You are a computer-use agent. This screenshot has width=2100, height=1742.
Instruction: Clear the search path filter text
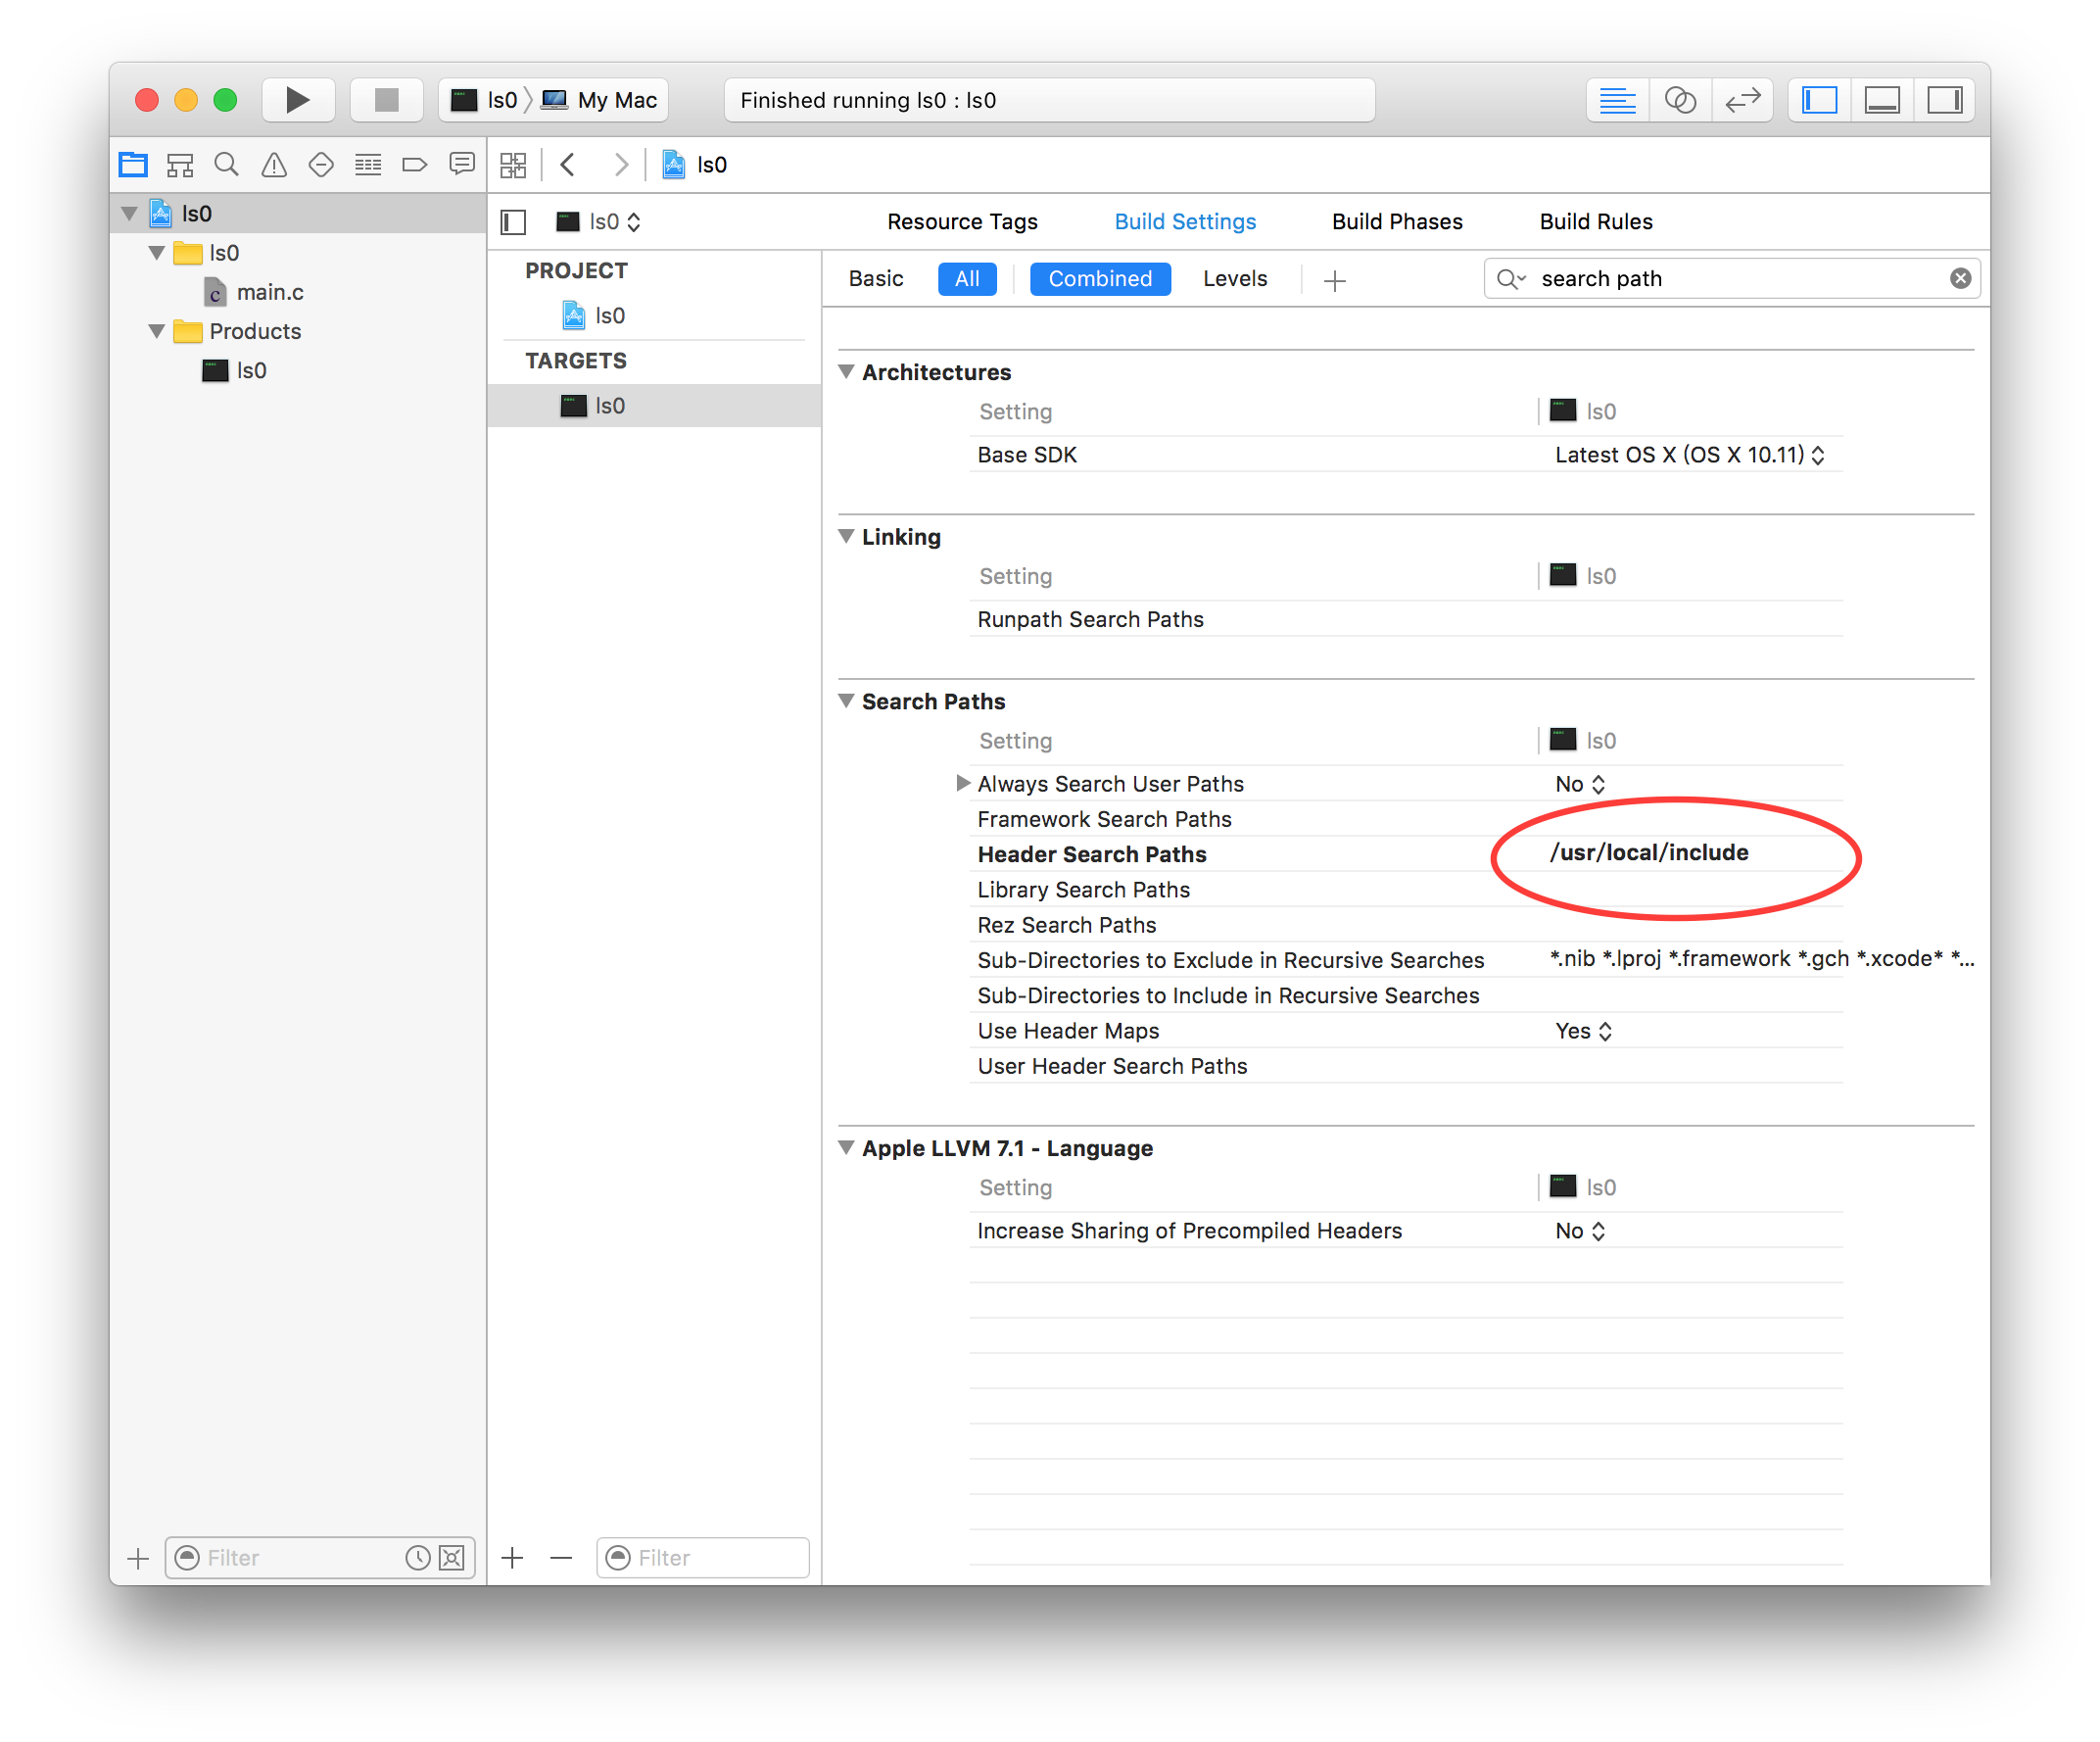click(x=1960, y=279)
